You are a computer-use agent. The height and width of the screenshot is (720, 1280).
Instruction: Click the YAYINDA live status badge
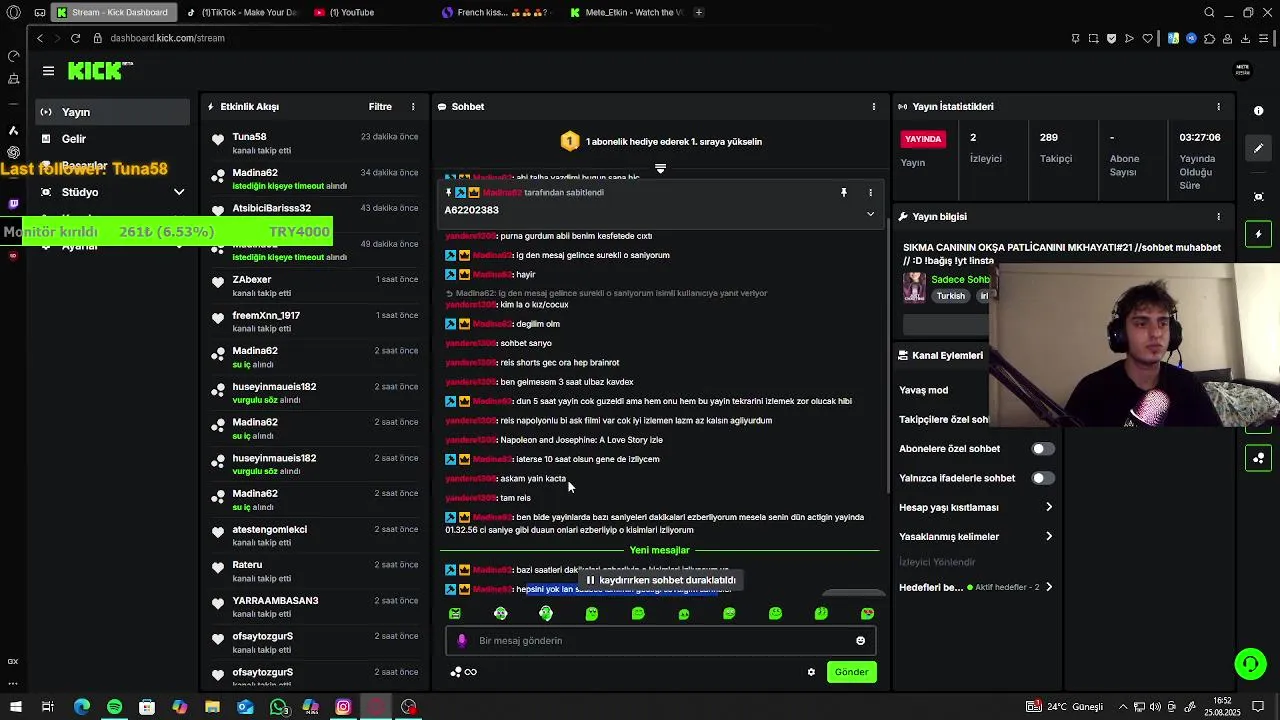[923, 139]
